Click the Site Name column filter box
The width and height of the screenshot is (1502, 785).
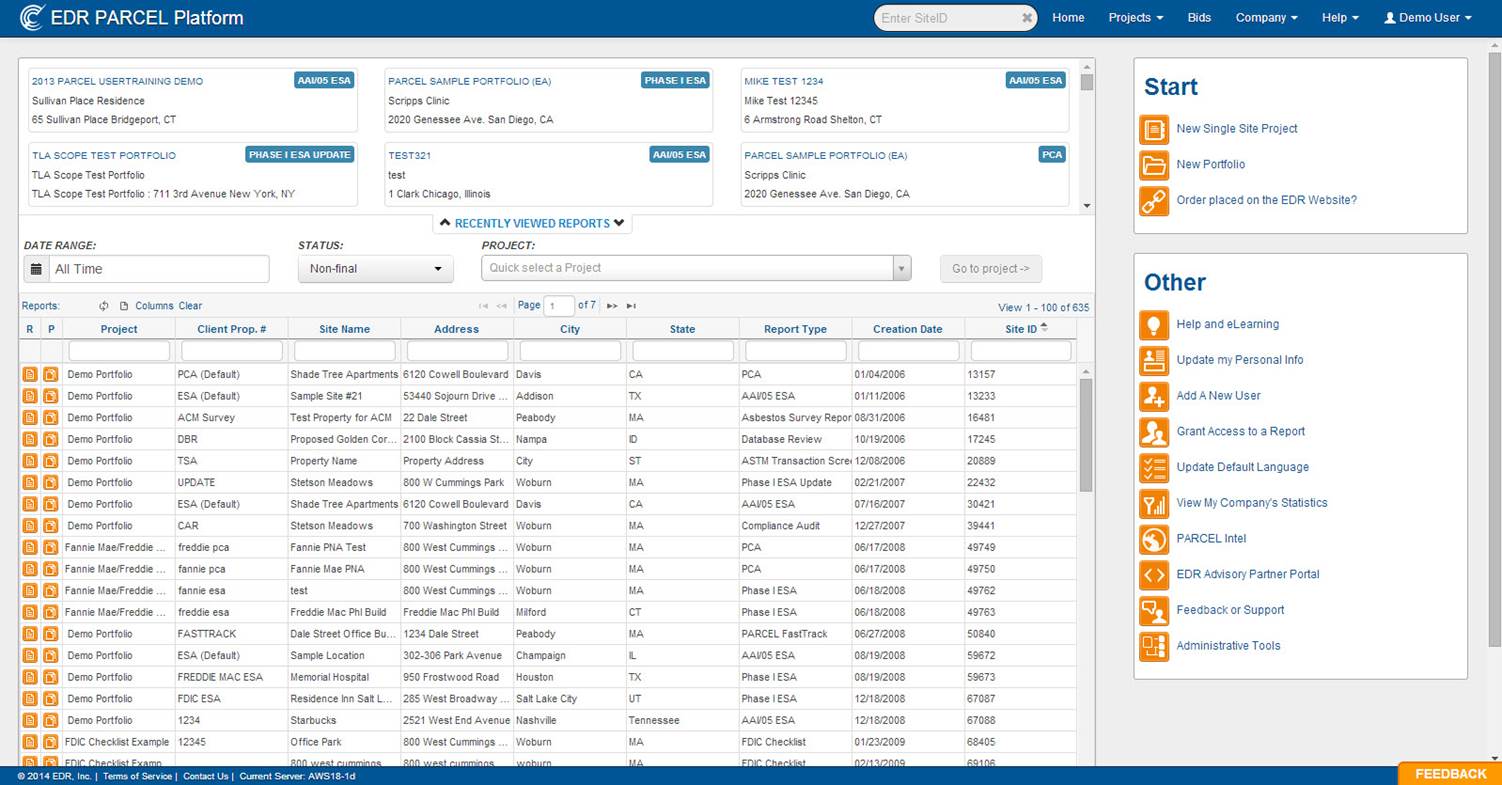click(344, 351)
